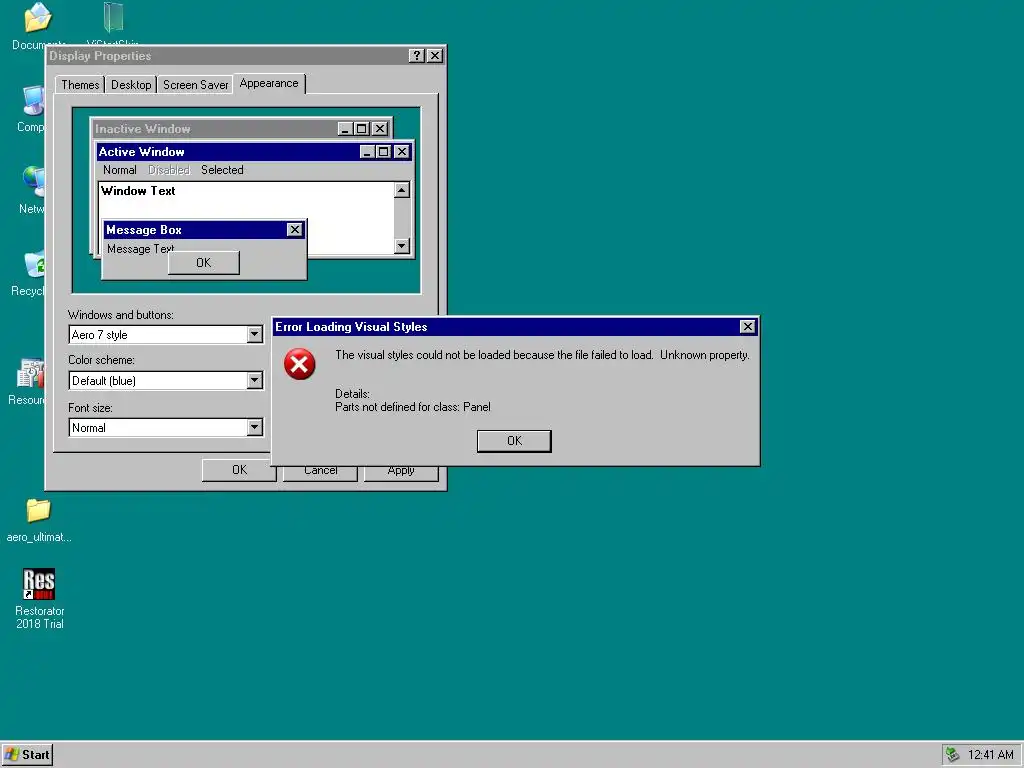Click OK button in preview Message Box
Image resolution: width=1024 pixels, height=768 pixels.
coord(204,263)
